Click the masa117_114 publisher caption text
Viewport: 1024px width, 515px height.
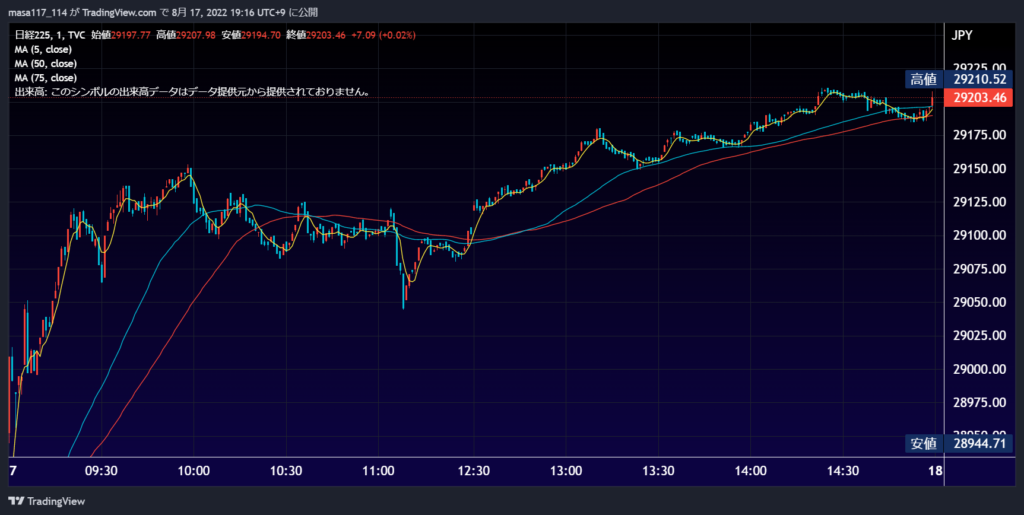click(x=163, y=12)
